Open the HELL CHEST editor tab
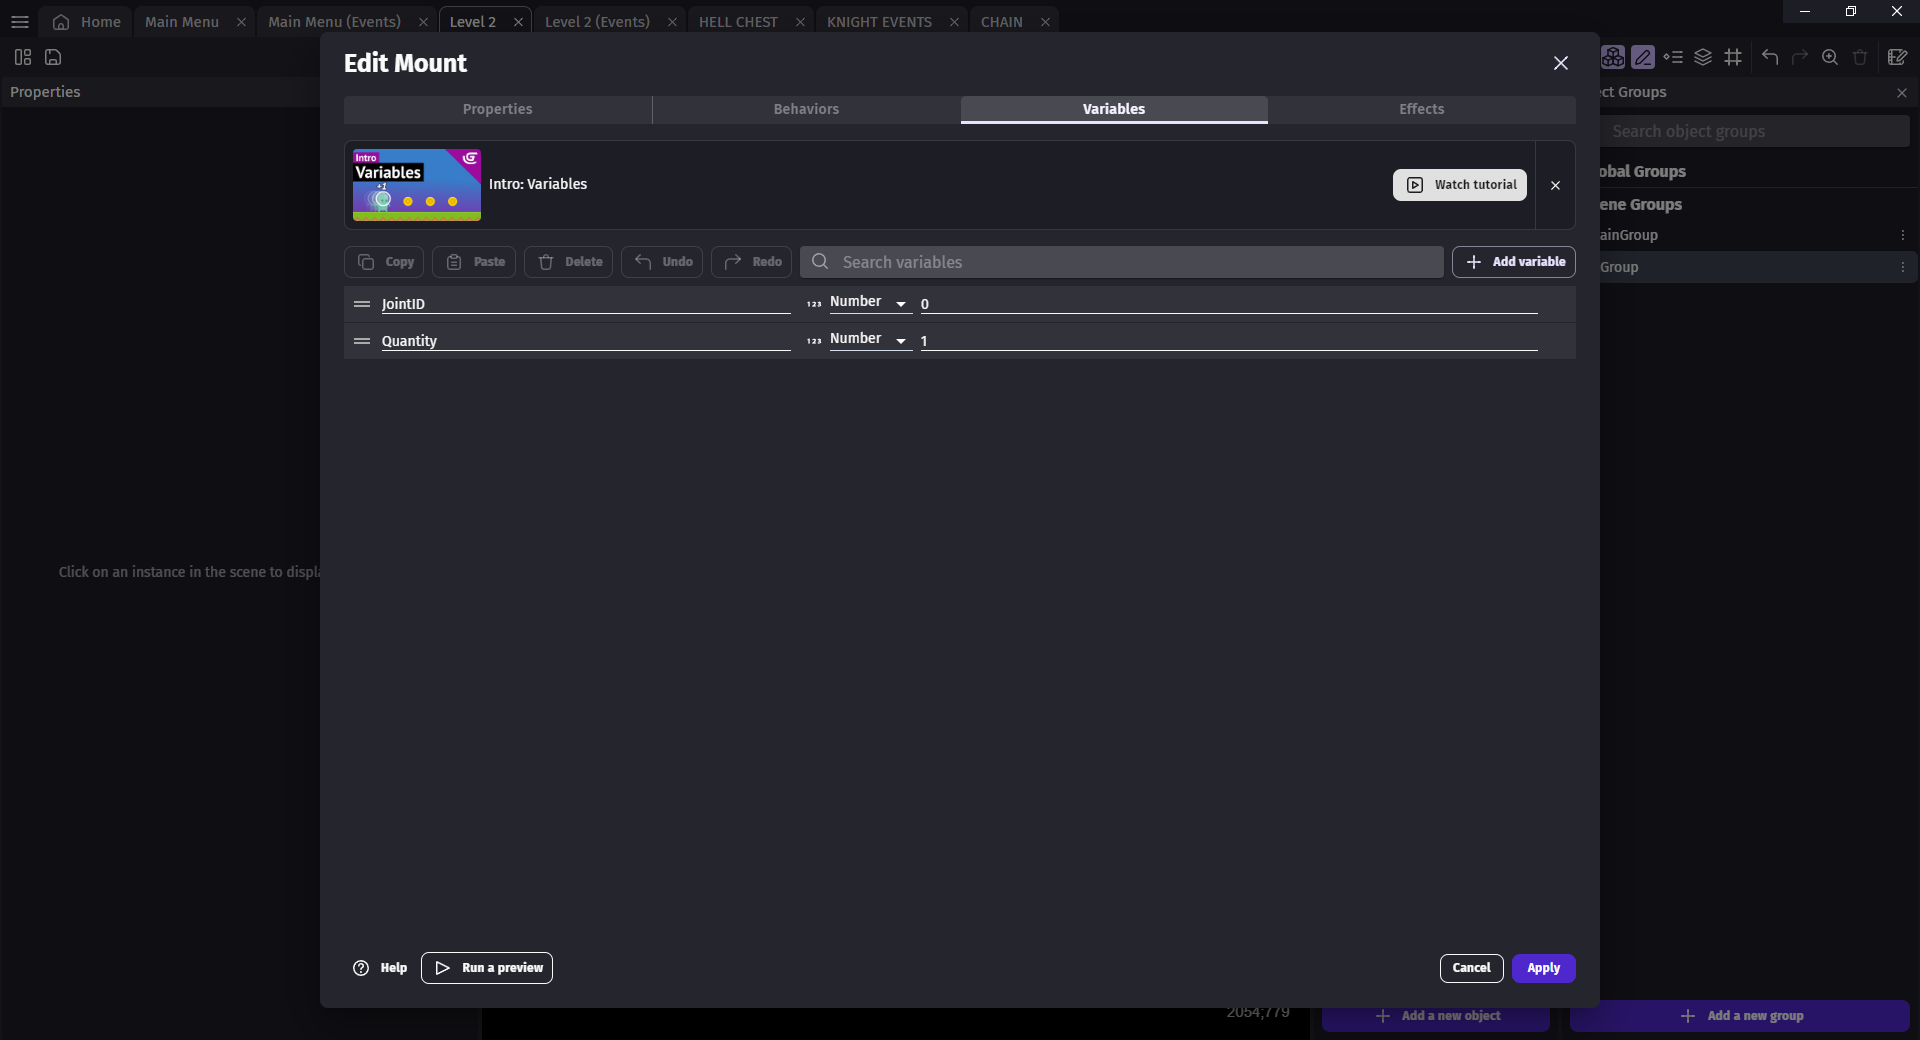The image size is (1920, 1040). [738, 22]
